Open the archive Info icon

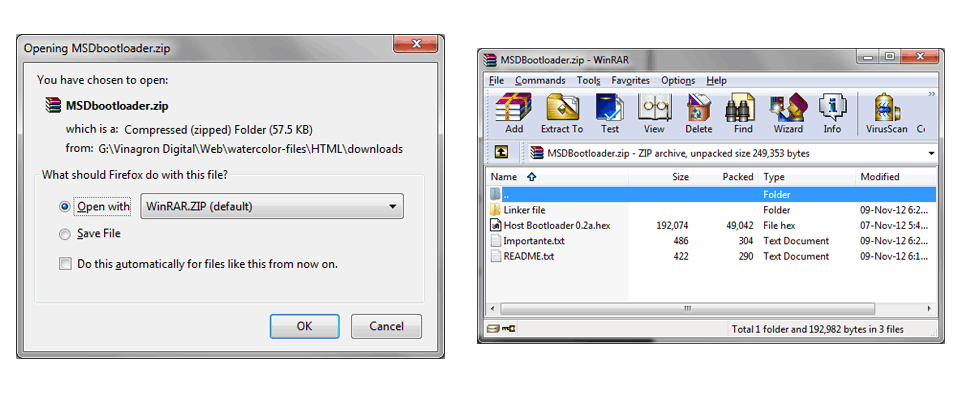[832, 113]
